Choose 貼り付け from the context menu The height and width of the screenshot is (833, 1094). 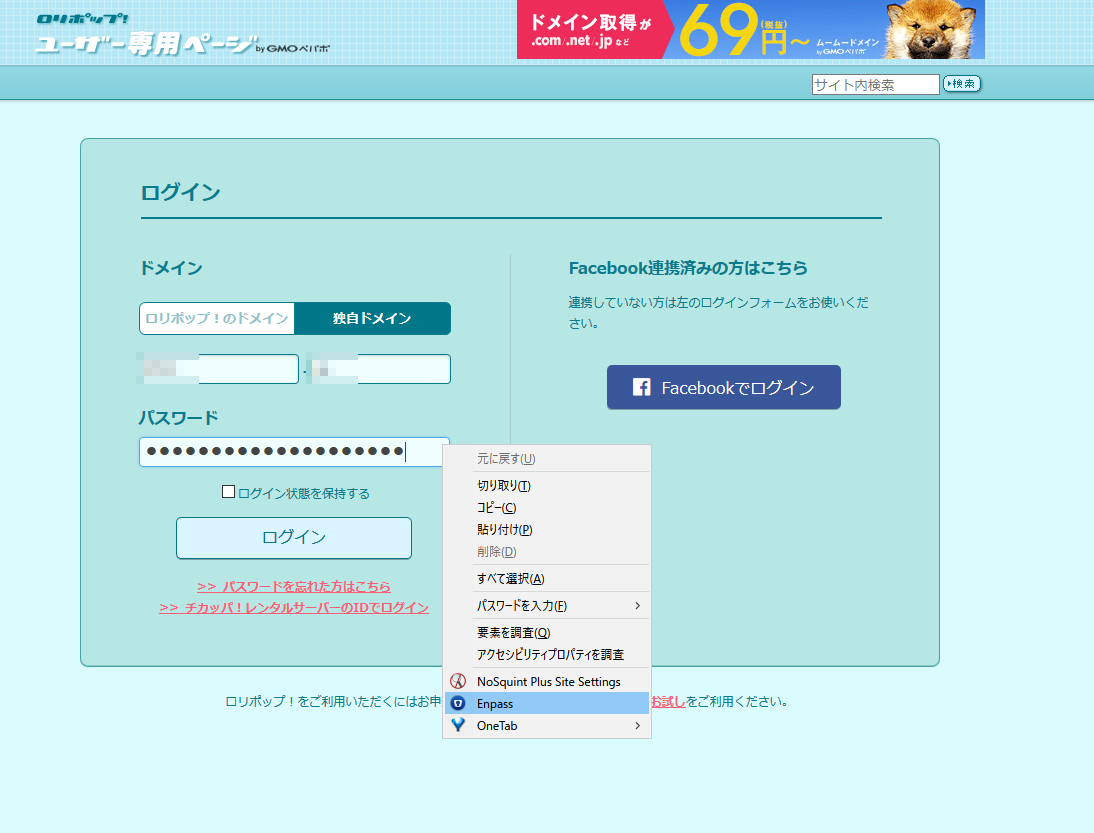[547, 530]
